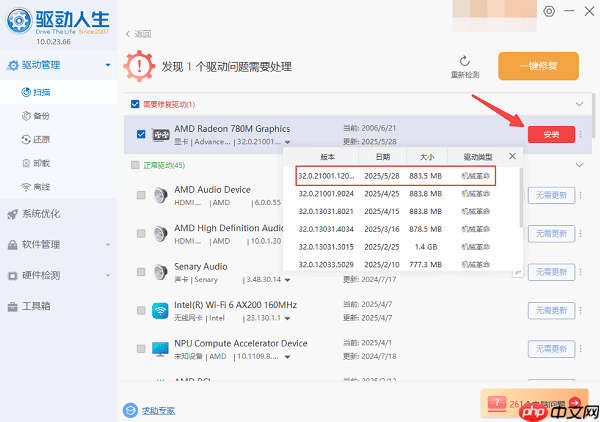Open more options for NPU Compute Accelerator row
Image resolution: width=600 pixels, height=422 pixels.
coord(580,349)
